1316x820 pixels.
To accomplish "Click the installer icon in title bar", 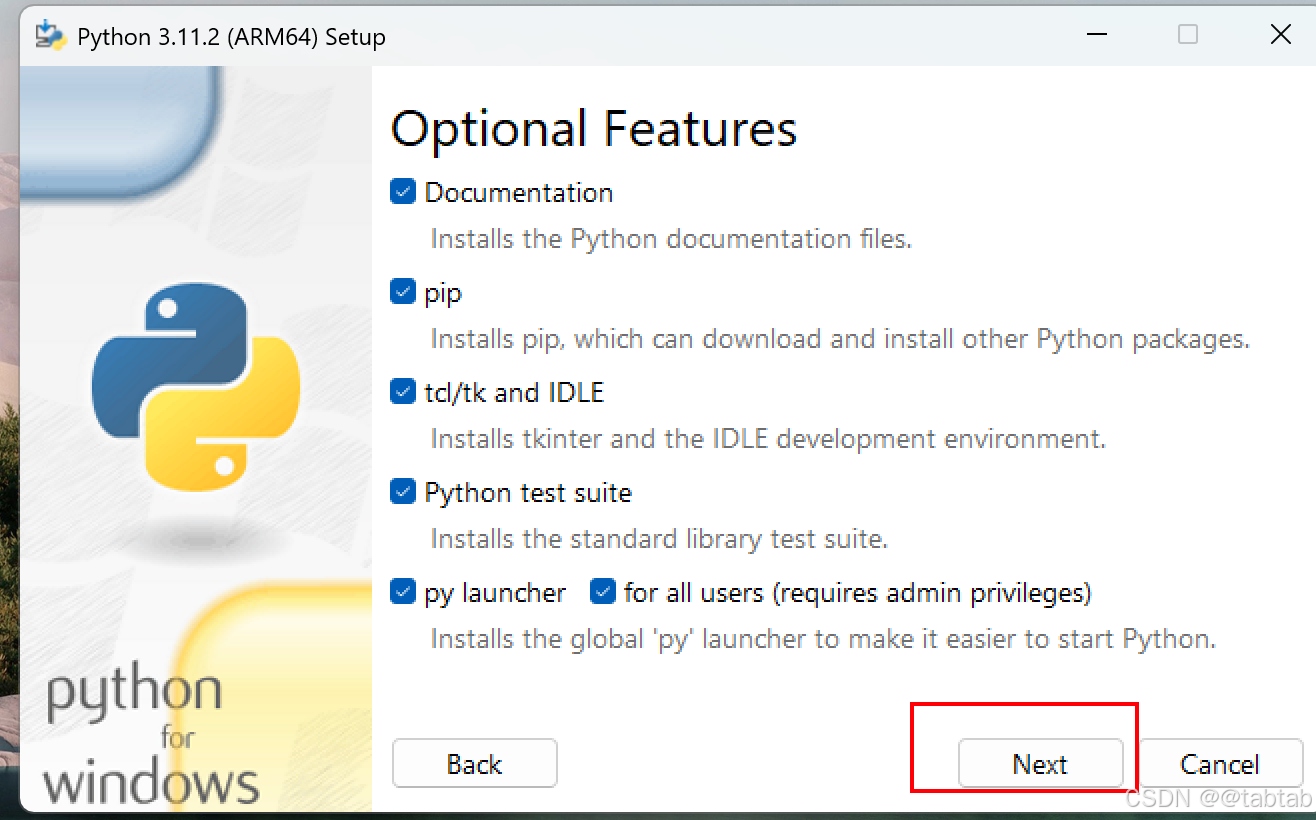I will (x=50, y=36).
